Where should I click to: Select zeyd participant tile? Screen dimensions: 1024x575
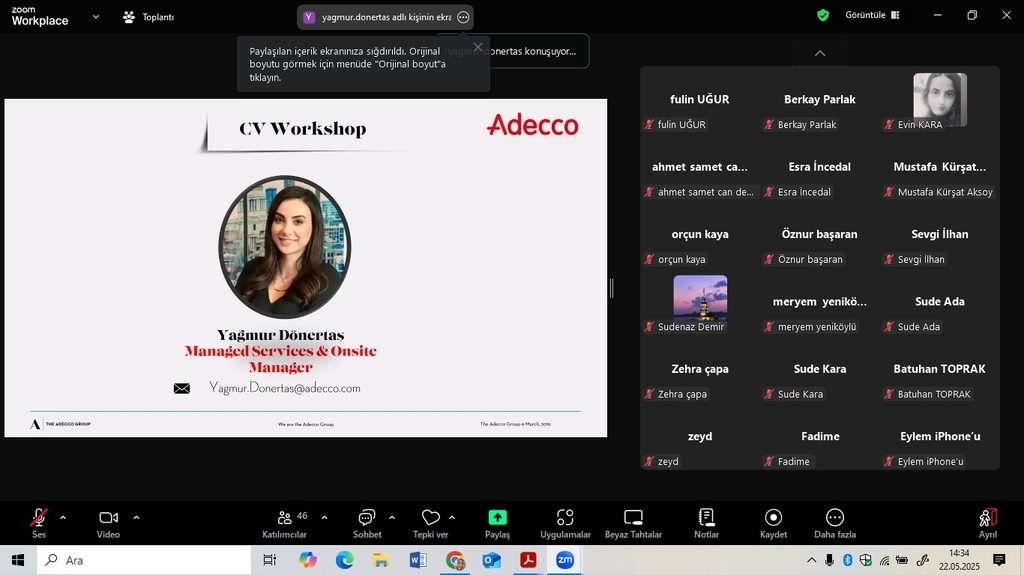(699, 436)
